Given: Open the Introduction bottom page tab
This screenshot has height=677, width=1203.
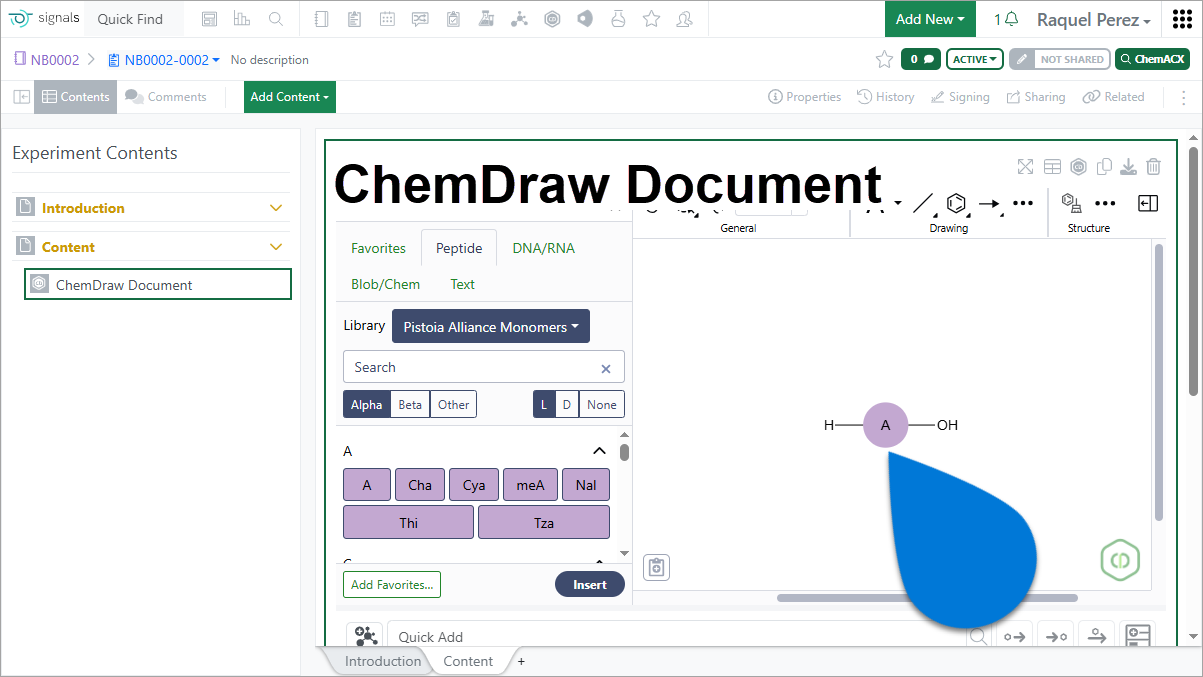Looking at the screenshot, I should (383, 661).
